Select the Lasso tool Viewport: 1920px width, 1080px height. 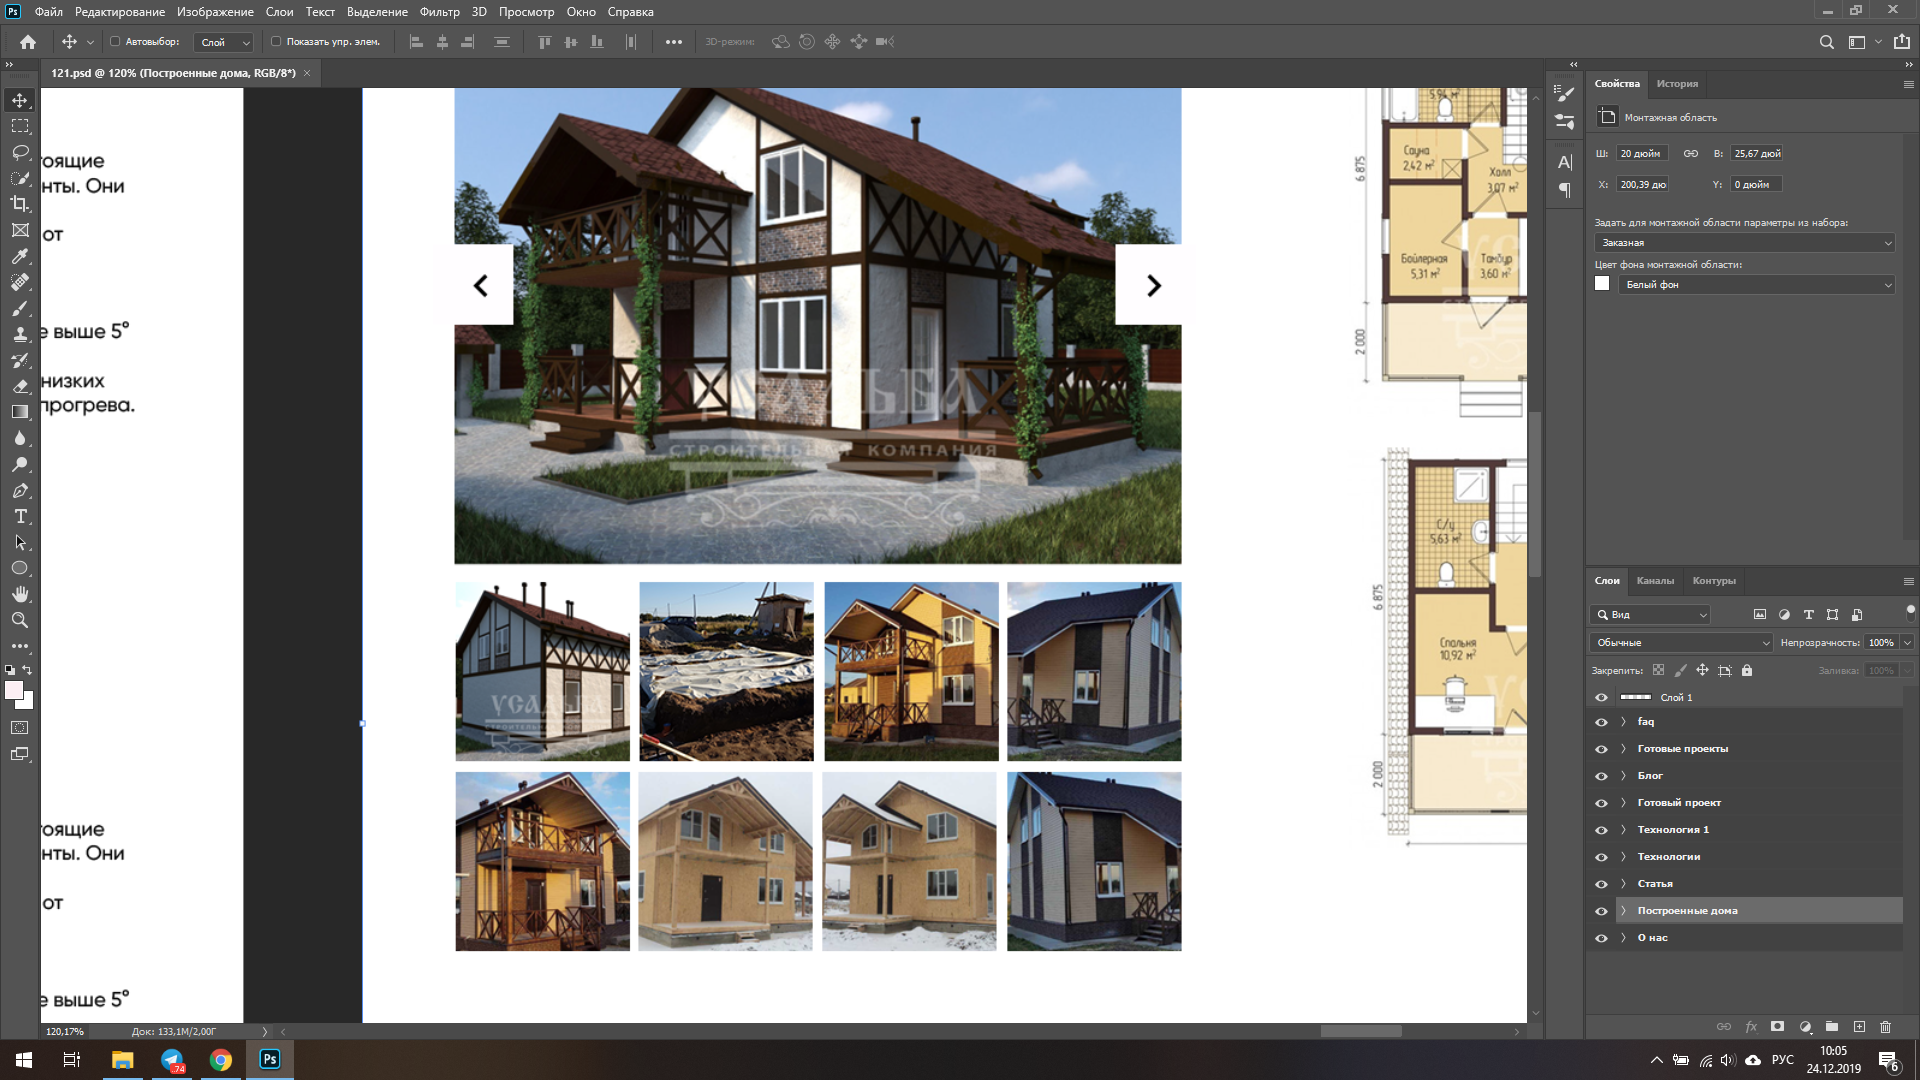[x=20, y=152]
